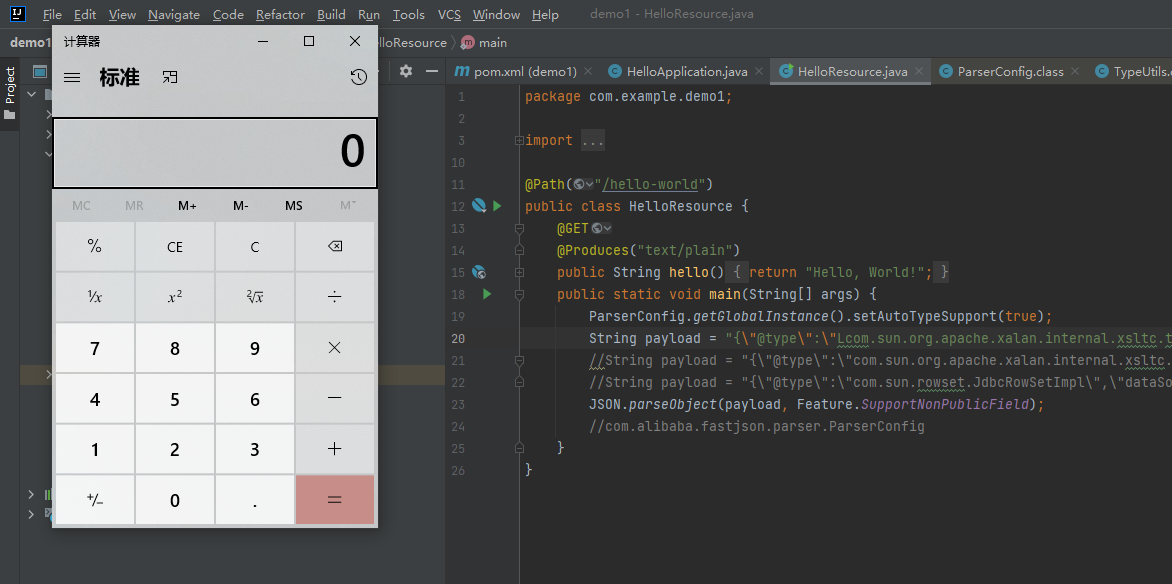Click the multiply key
This screenshot has width=1172, height=584.
(x=335, y=348)
